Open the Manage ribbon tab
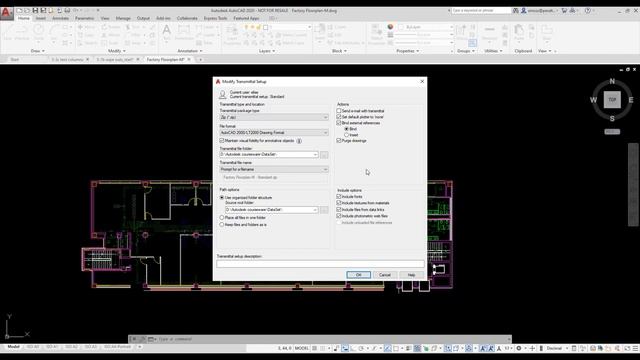Viewport: 640px width, 360px height. 123,18
